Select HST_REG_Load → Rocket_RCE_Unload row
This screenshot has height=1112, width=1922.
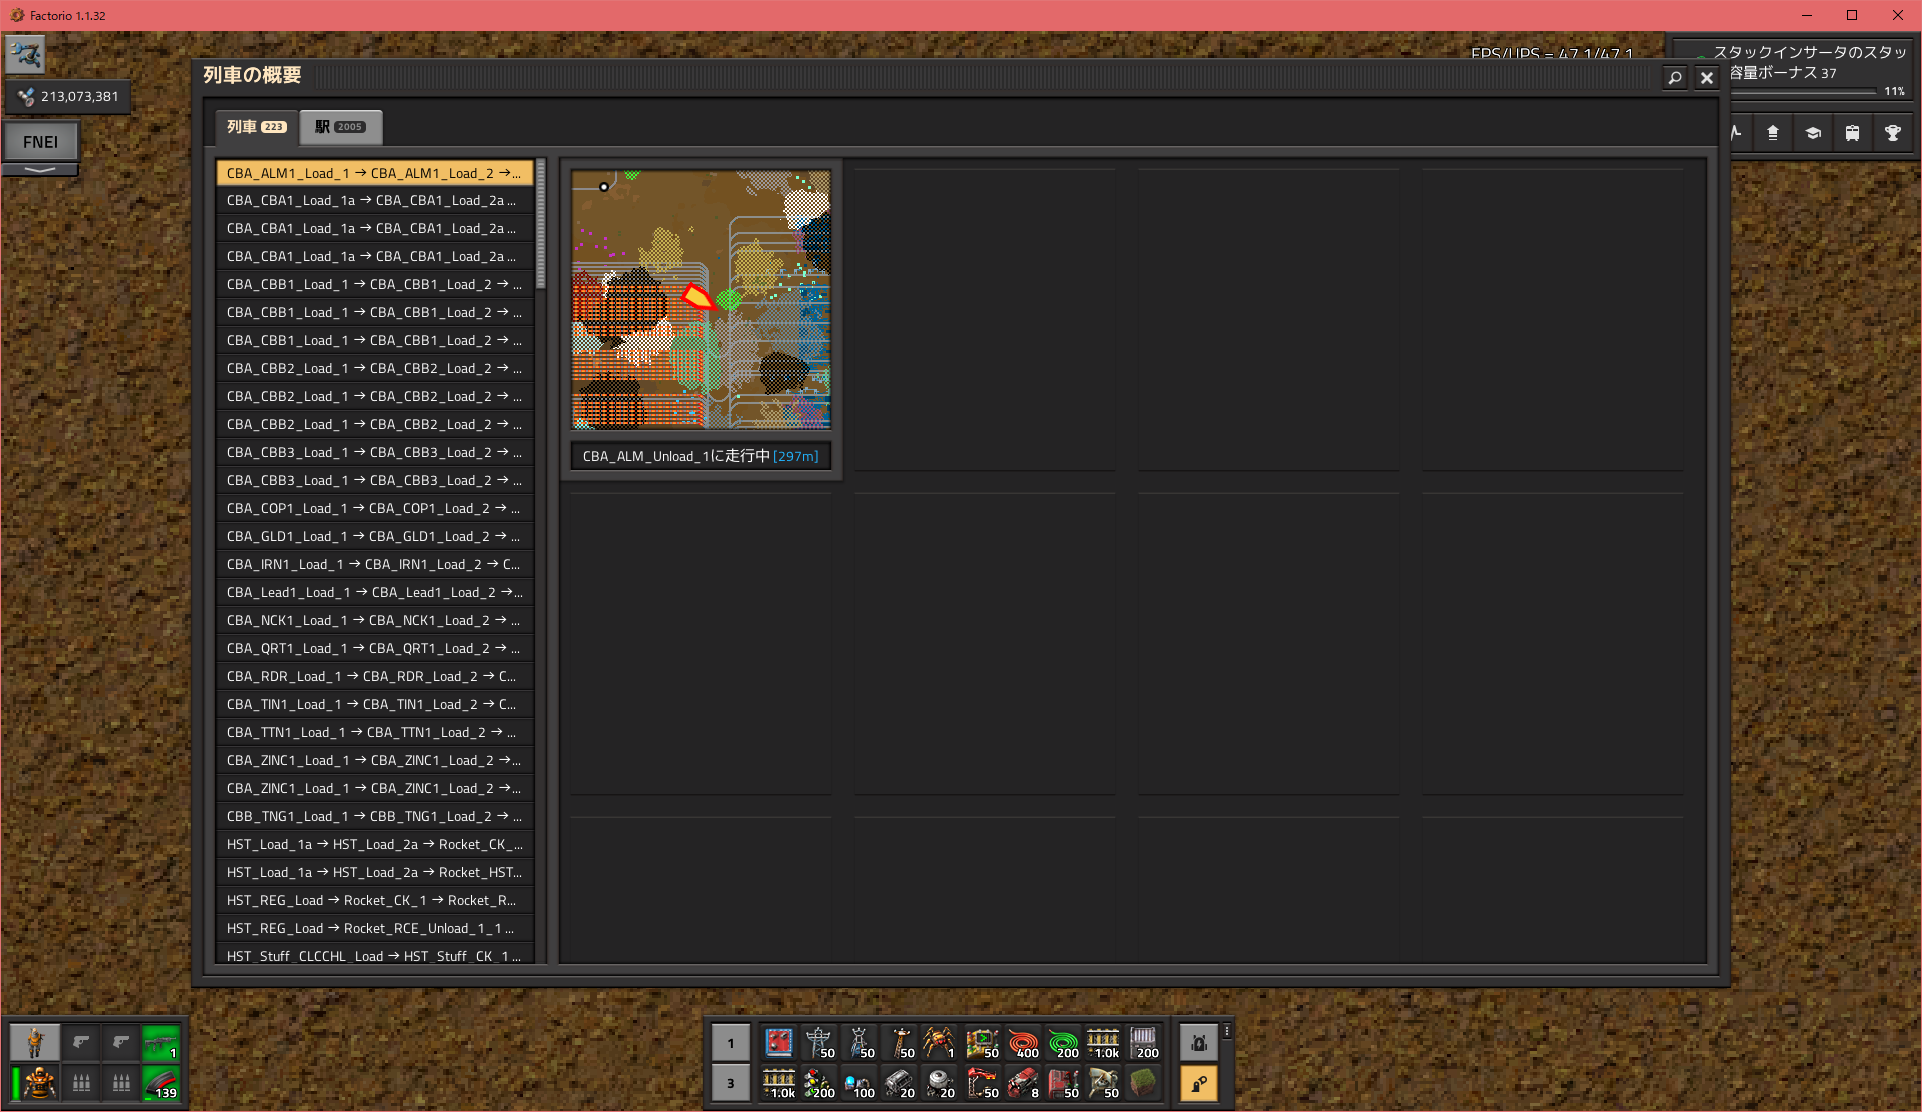[375, 929]
